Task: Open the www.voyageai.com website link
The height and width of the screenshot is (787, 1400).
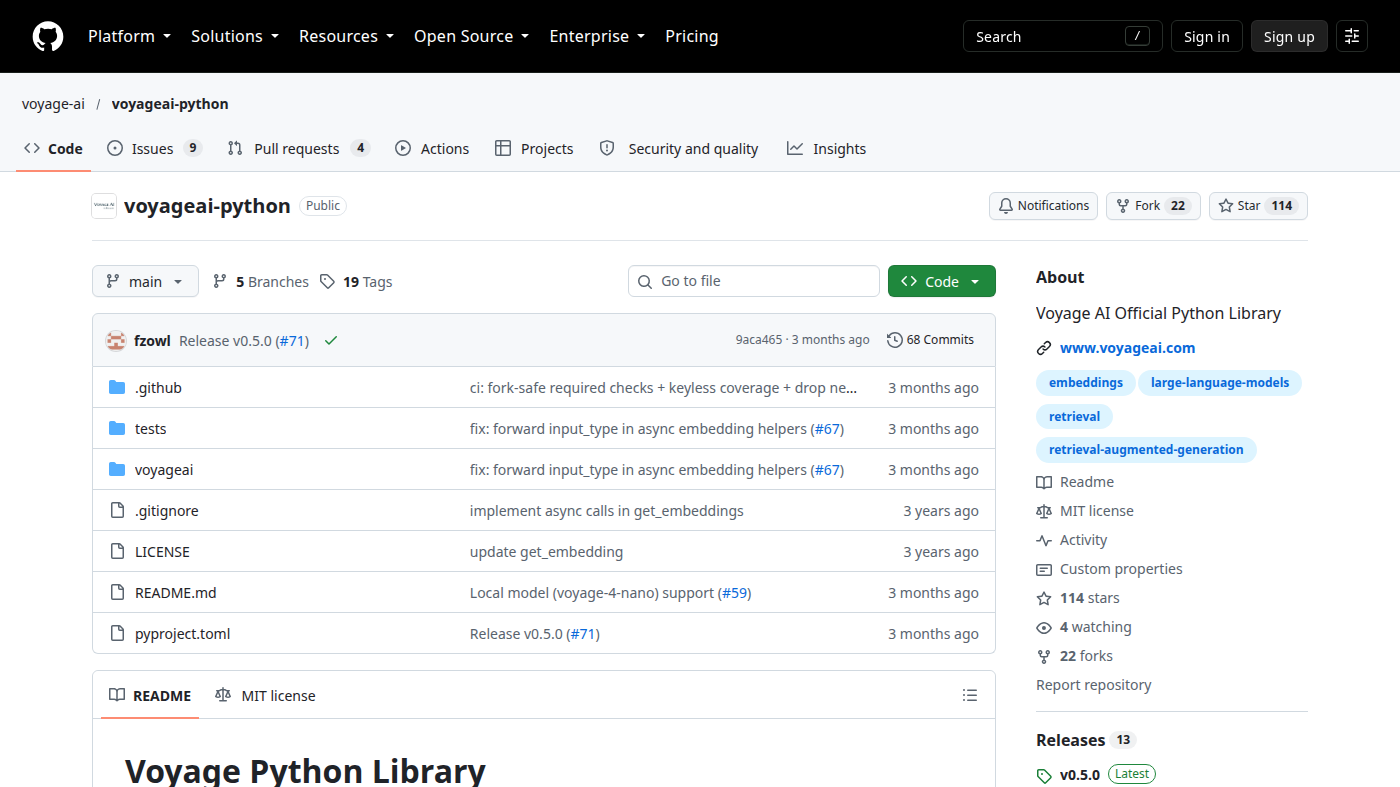Action: pos(1128,348)
